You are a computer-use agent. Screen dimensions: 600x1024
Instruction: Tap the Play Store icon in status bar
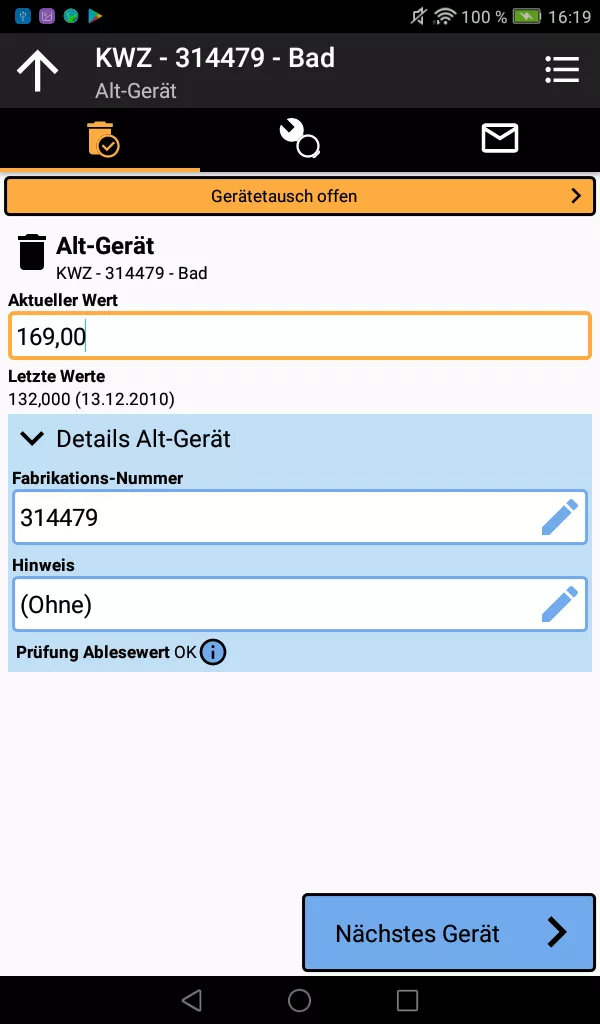[96, 16]
